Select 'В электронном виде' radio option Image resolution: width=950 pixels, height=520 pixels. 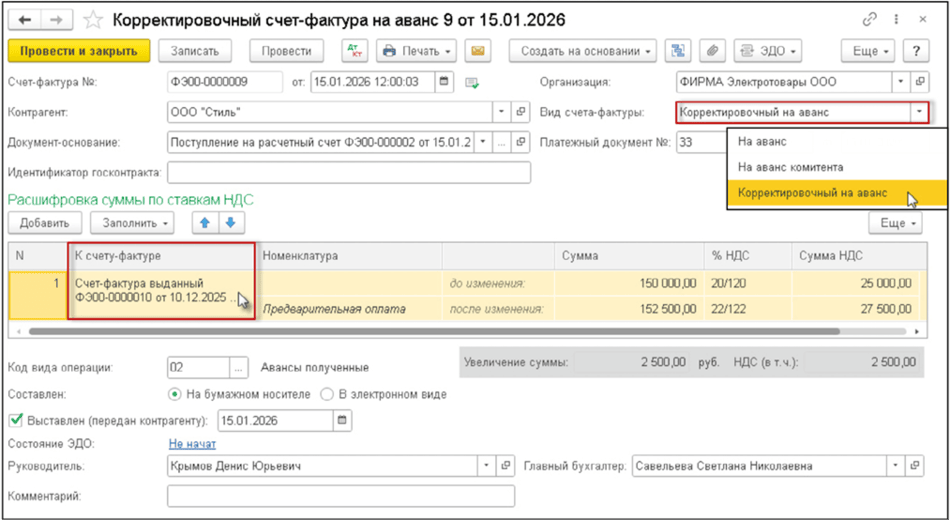pyautogui.click(x=327, y=394)
